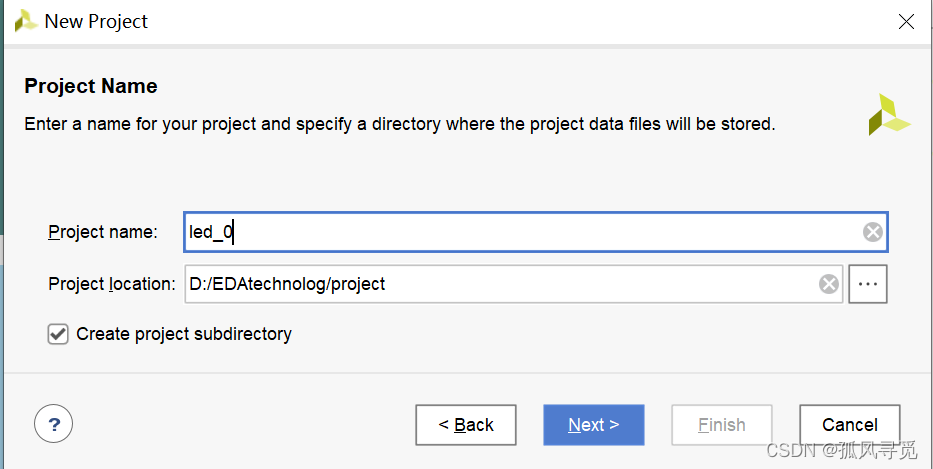
Task: Browse for project location with ellipsis button
Action: 868,284
